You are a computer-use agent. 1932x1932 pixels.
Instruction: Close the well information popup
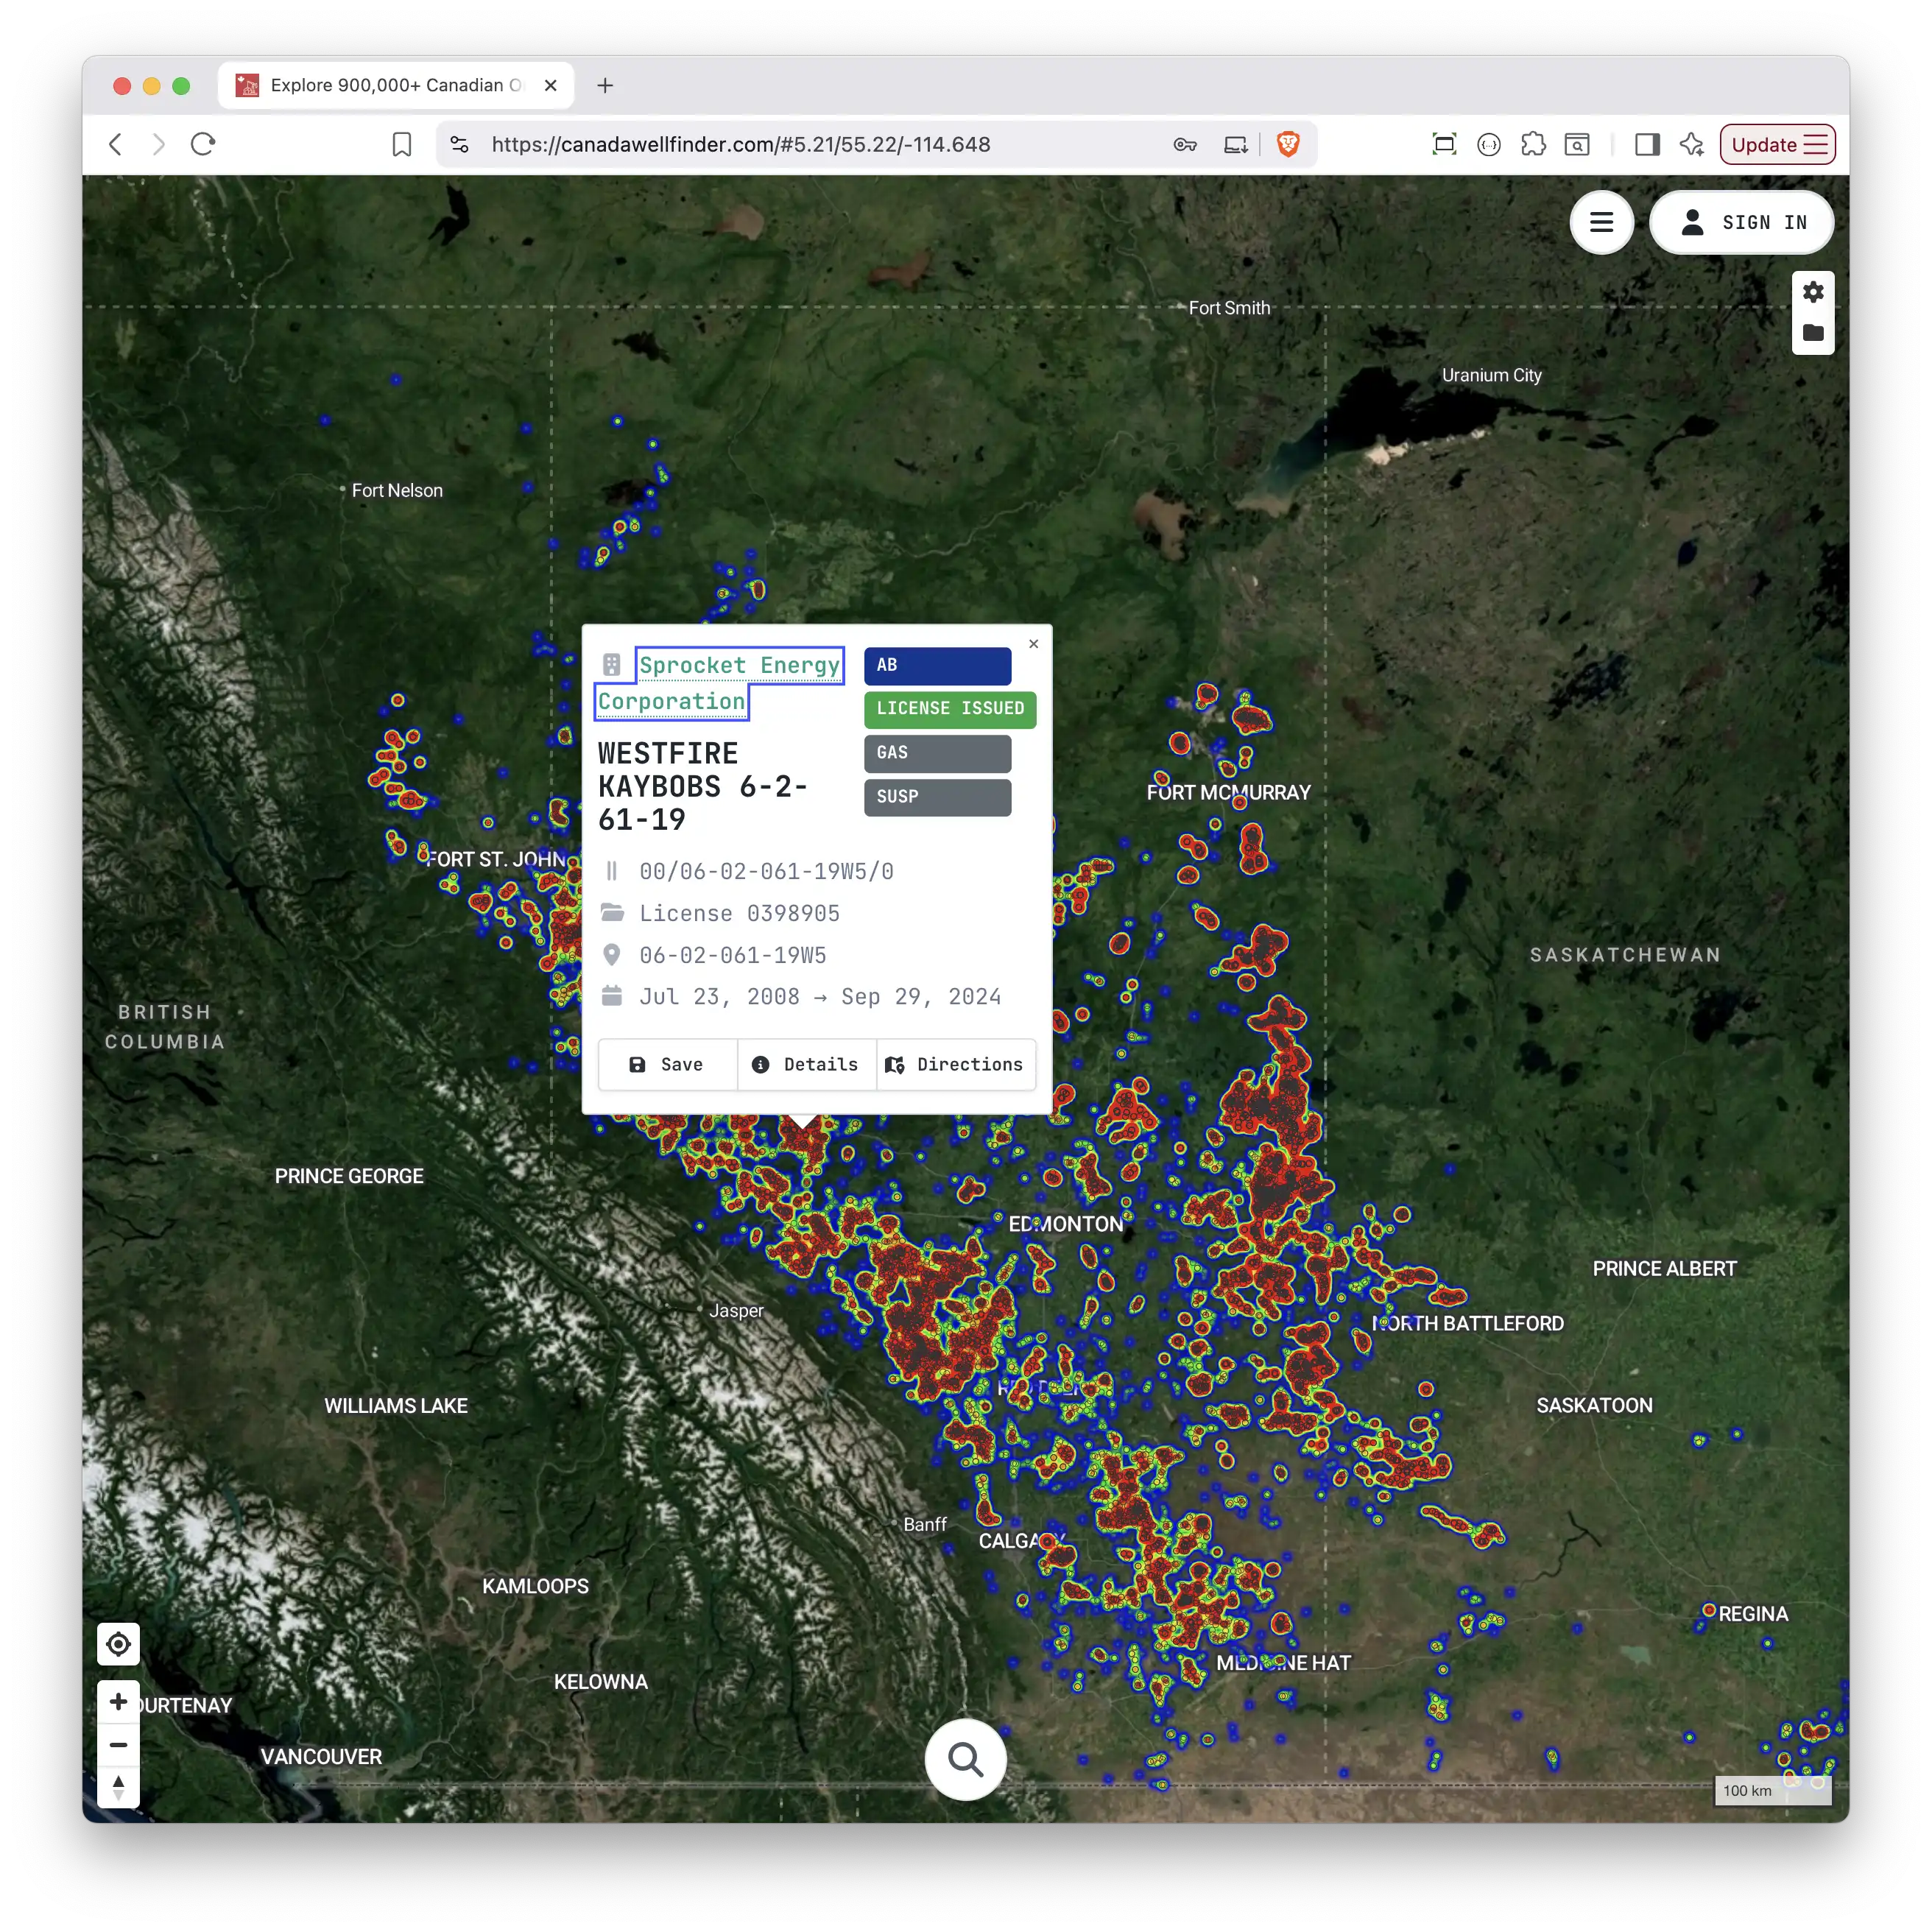1033,644
